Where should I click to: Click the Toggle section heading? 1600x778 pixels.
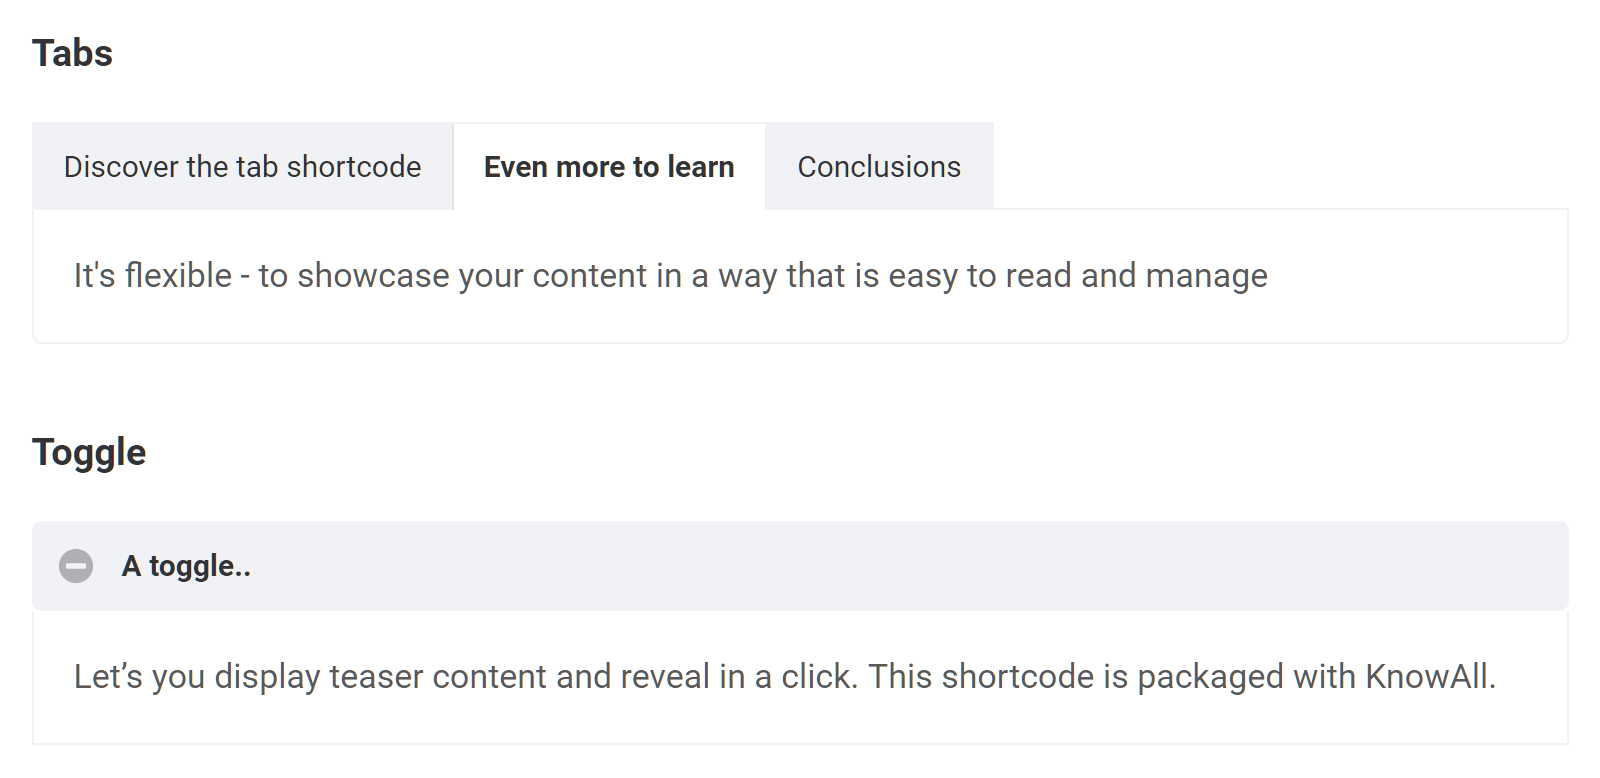coord(89,451)
